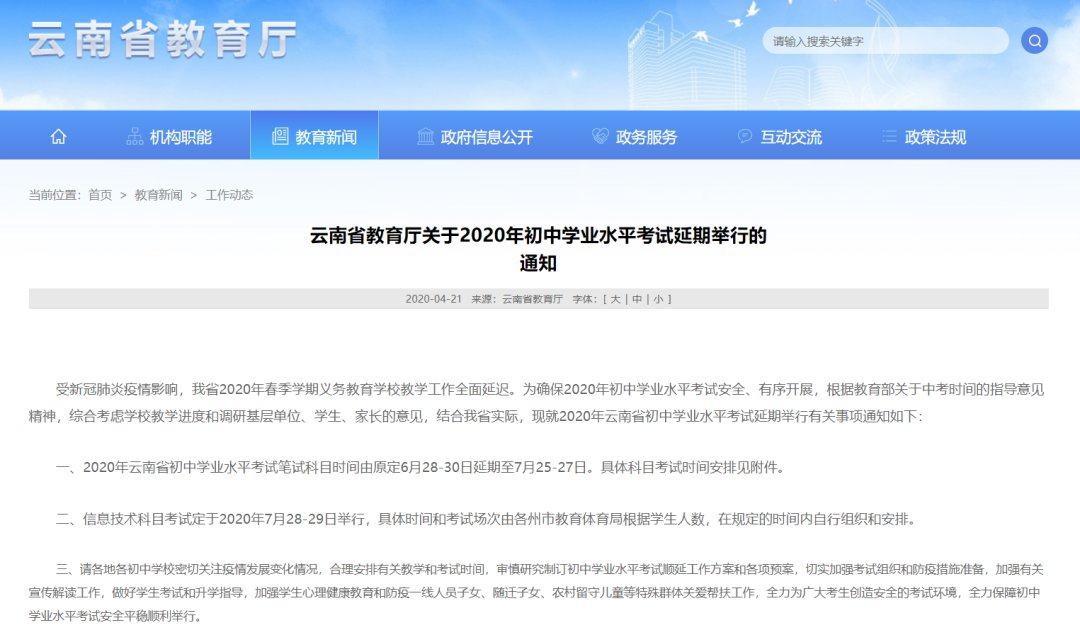
Task: Click the paragraph beginning 受新冠肺炎疫情影响
Action: [537, 403]
